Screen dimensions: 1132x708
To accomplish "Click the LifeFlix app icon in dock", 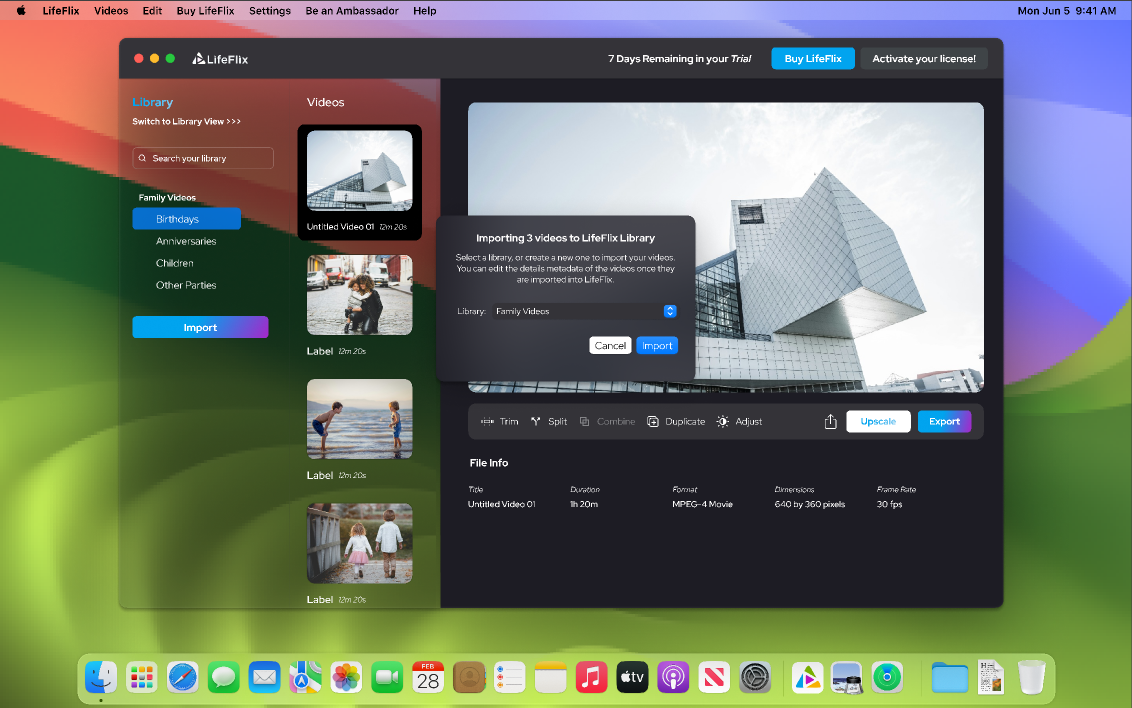I will click(807, 678).
